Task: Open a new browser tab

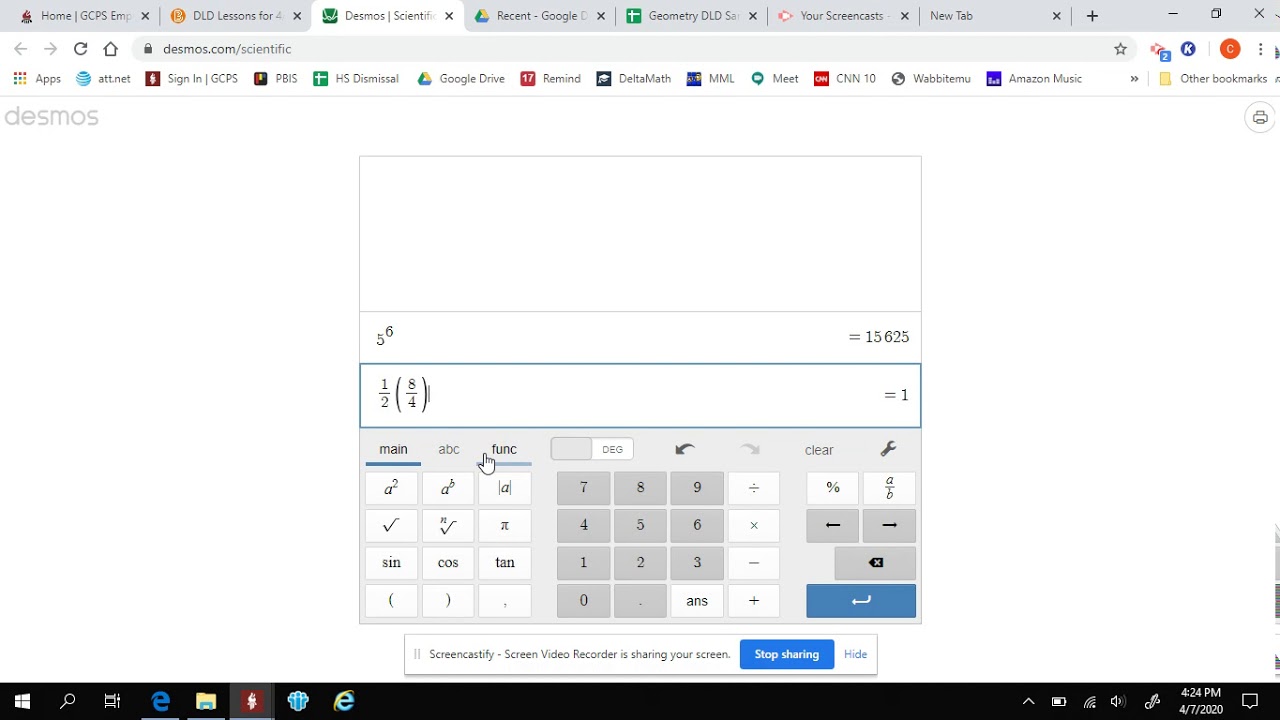Action: tap(1092, 16)
